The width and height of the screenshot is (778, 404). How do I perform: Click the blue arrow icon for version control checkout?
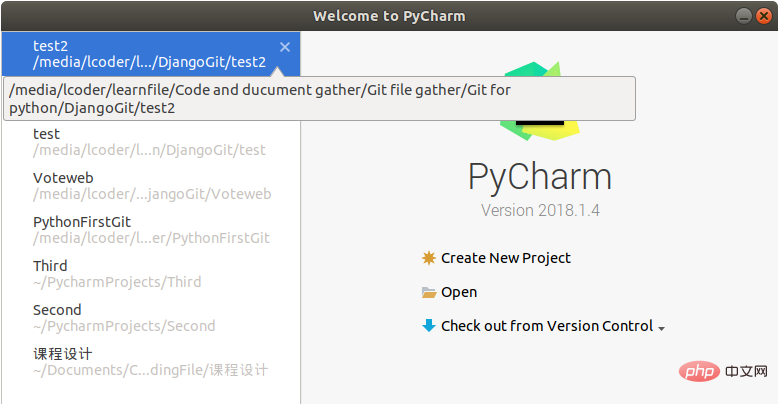tap(429, 326)
